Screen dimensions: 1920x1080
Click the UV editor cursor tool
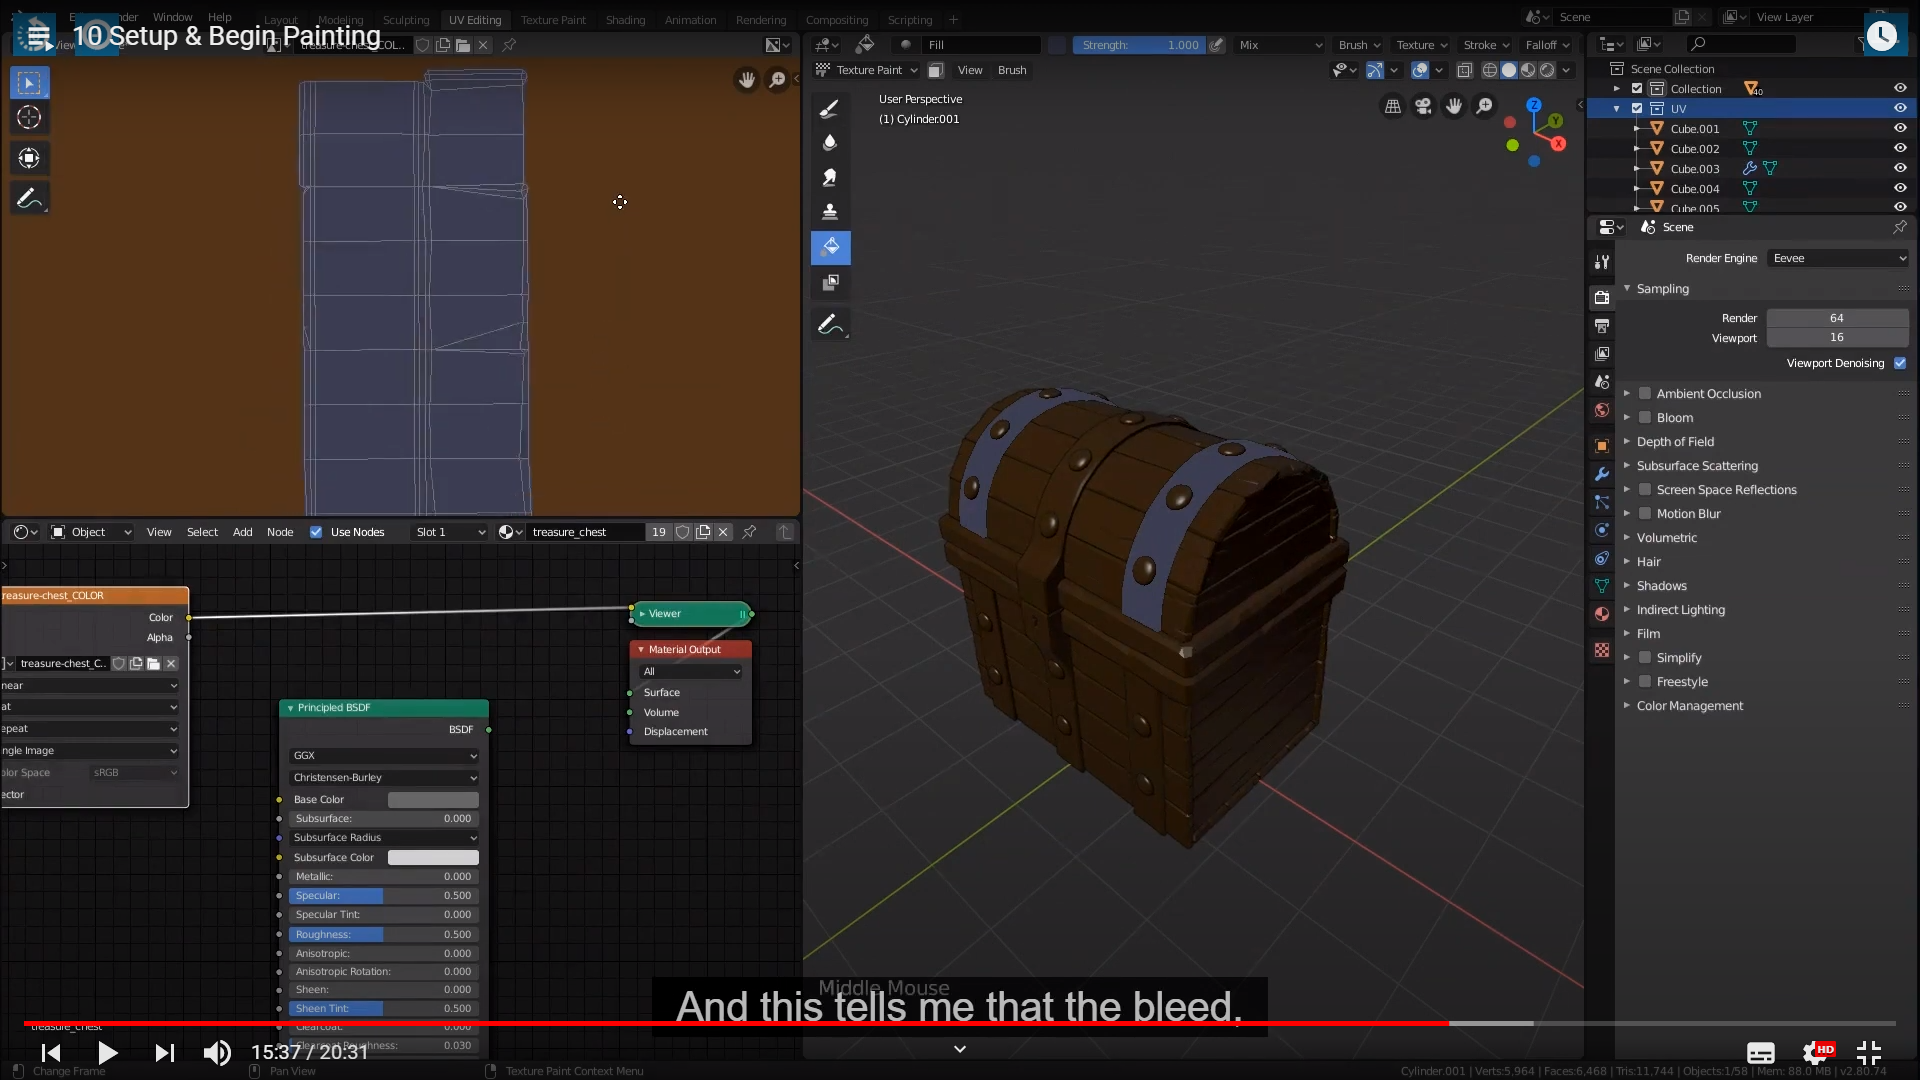click(29, 117)
